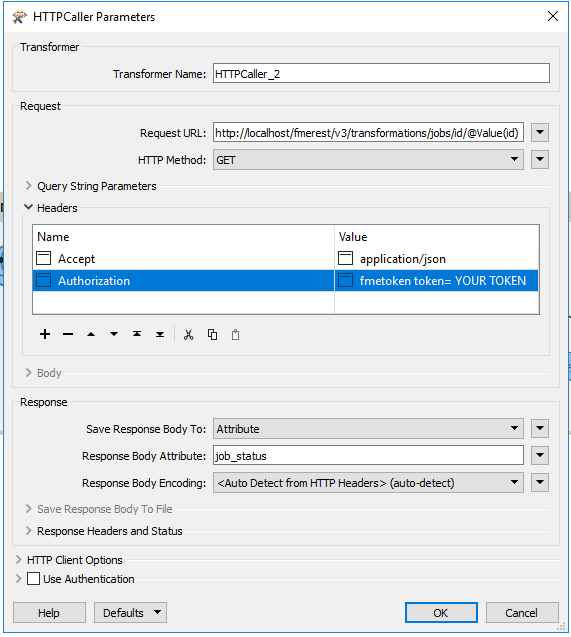Select the Accept header name cell

pos(183,258)
